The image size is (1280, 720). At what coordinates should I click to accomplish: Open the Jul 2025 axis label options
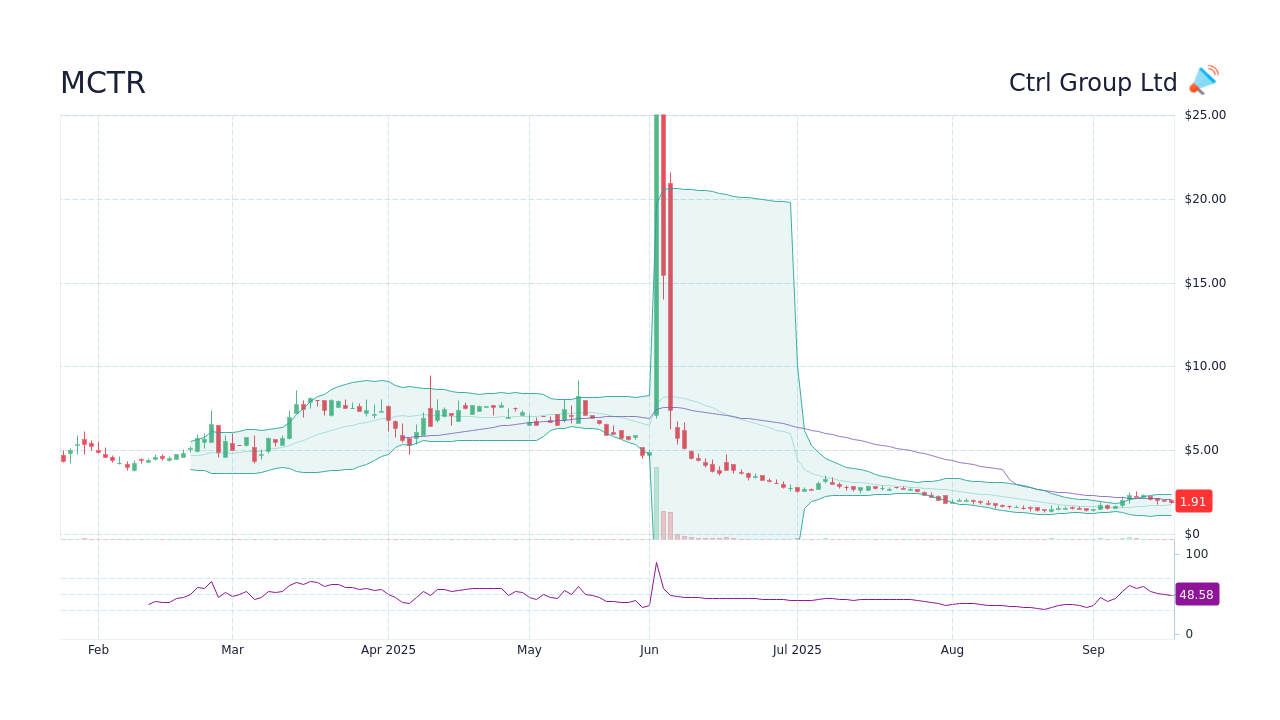coord(796,649)
